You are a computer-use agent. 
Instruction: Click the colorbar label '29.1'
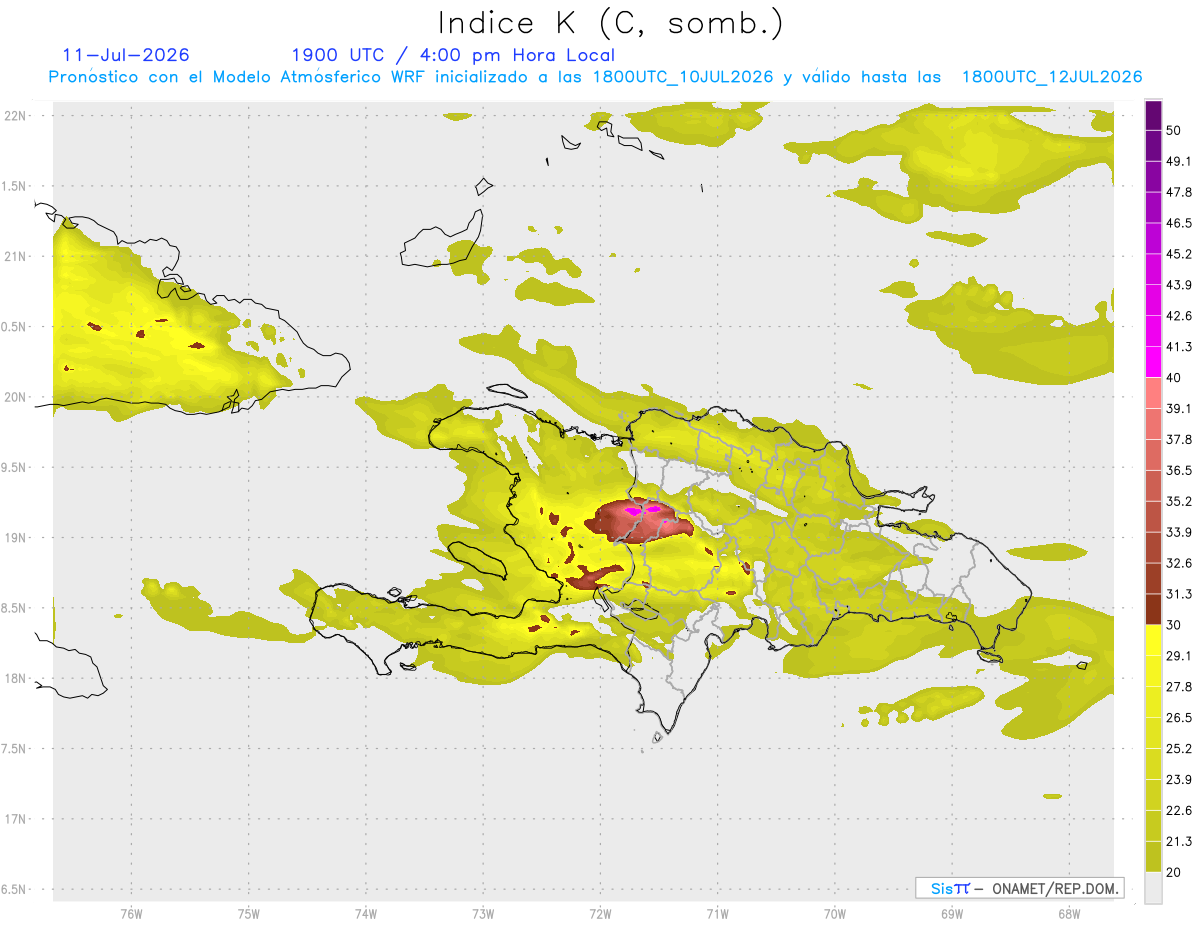tap(1179, 656)
